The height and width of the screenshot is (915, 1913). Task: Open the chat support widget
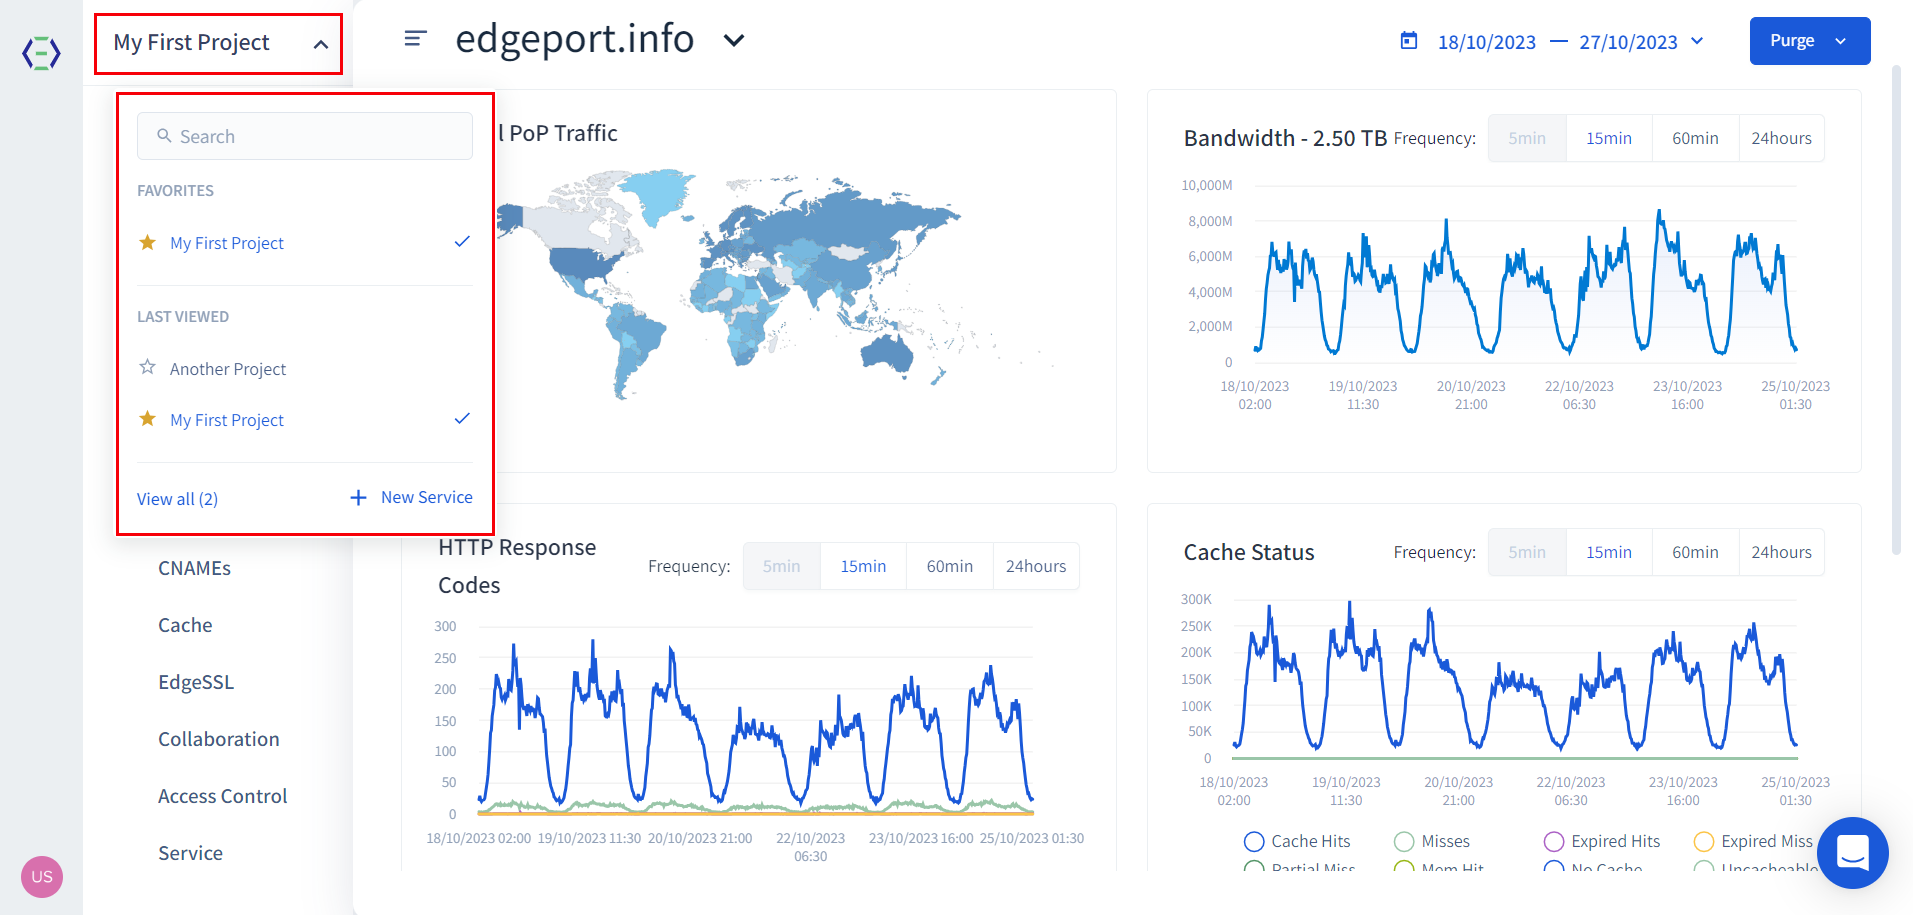tap(1852, 853)
